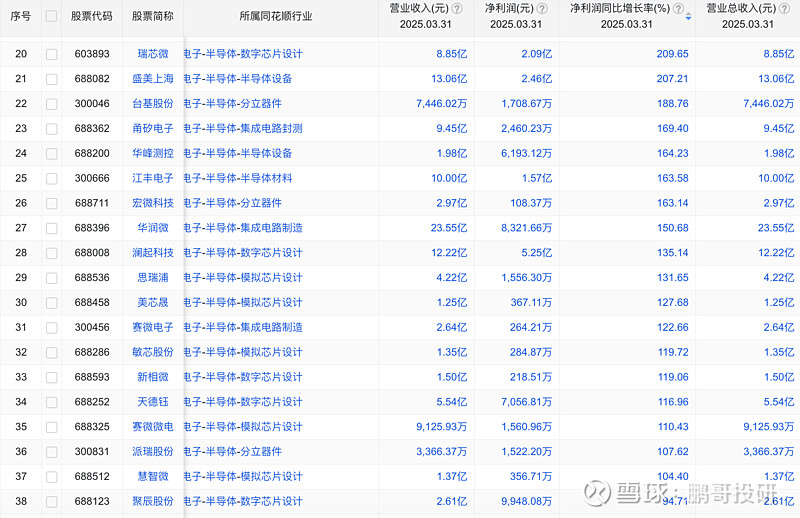Open stock link 澜起科技
Viewport: 800px width, 518px height.
153,253
